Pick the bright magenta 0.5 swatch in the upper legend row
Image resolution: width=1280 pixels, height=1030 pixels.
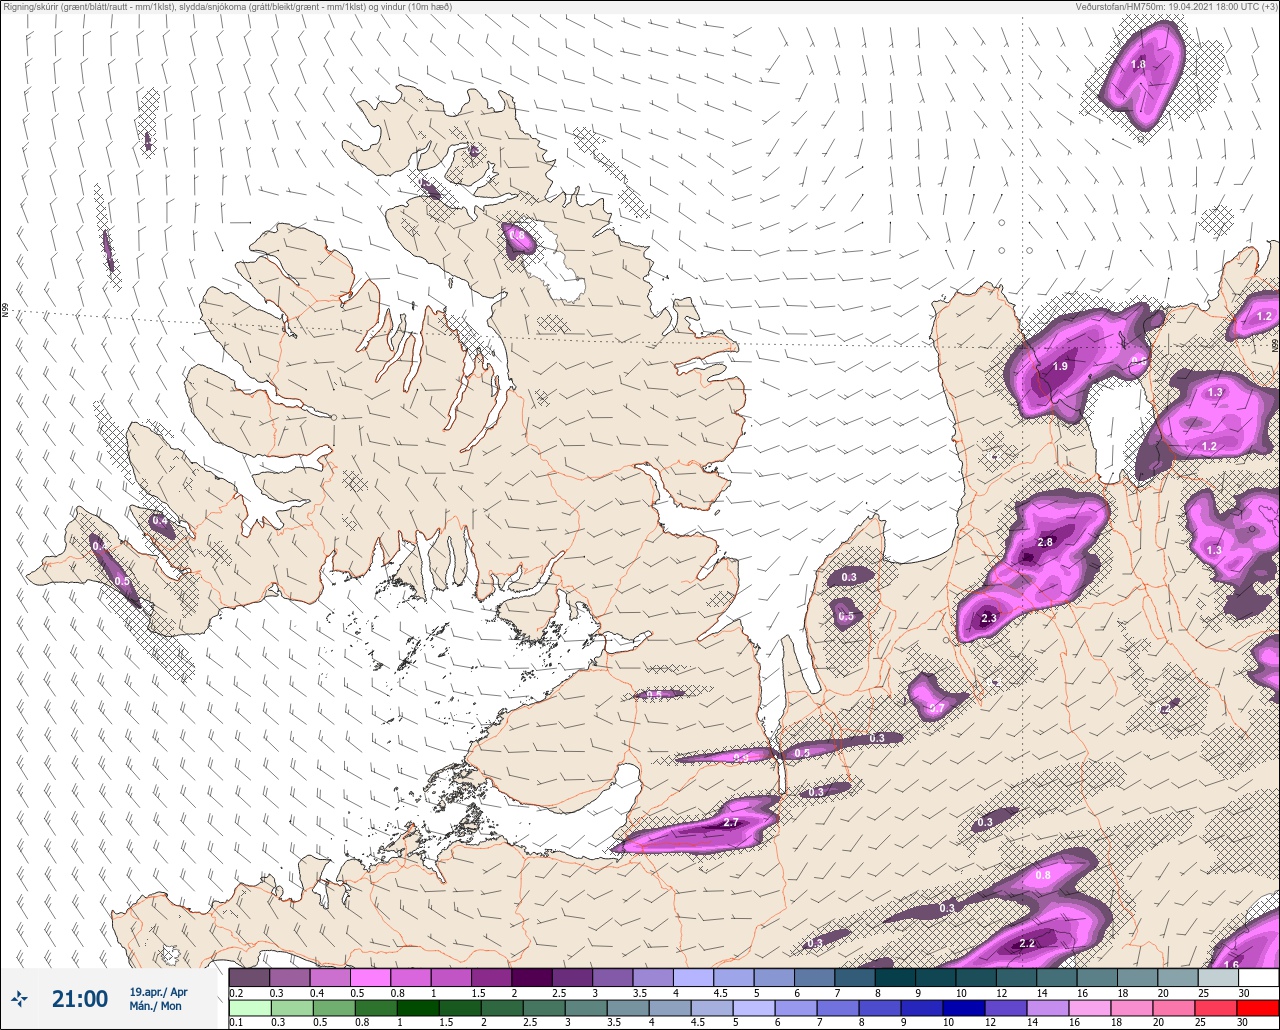(370, 977)
